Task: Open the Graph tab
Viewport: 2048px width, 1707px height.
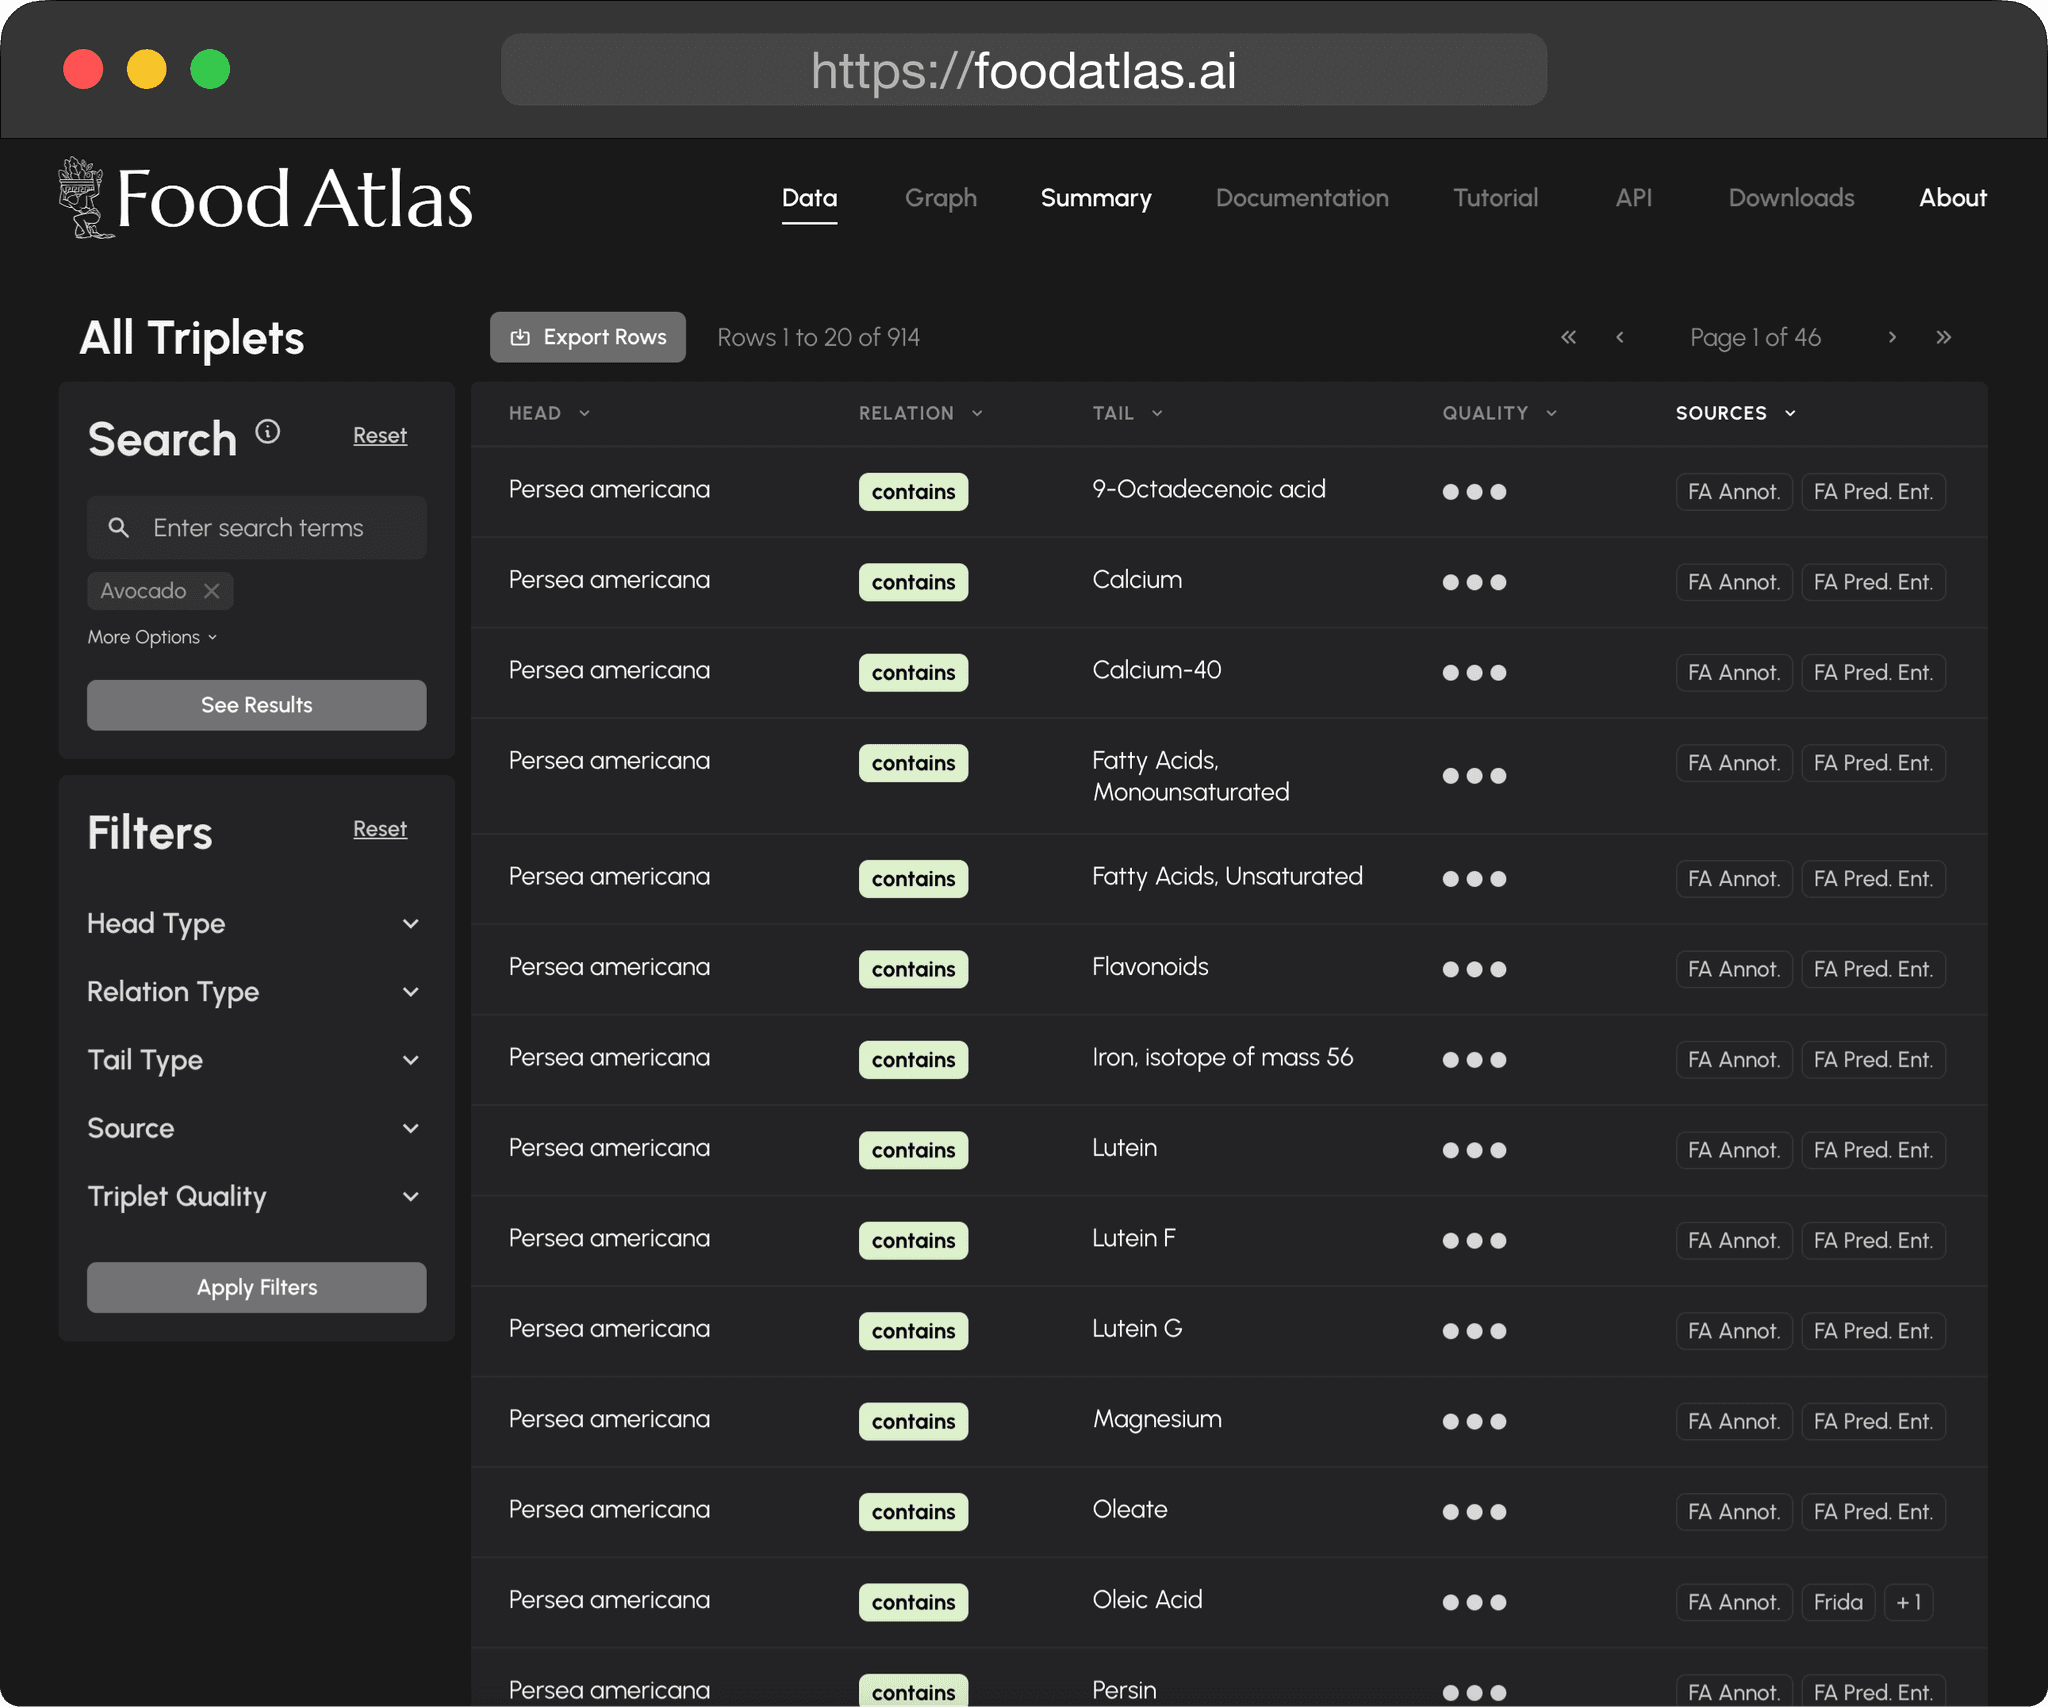Action: (x=940, y=198)
